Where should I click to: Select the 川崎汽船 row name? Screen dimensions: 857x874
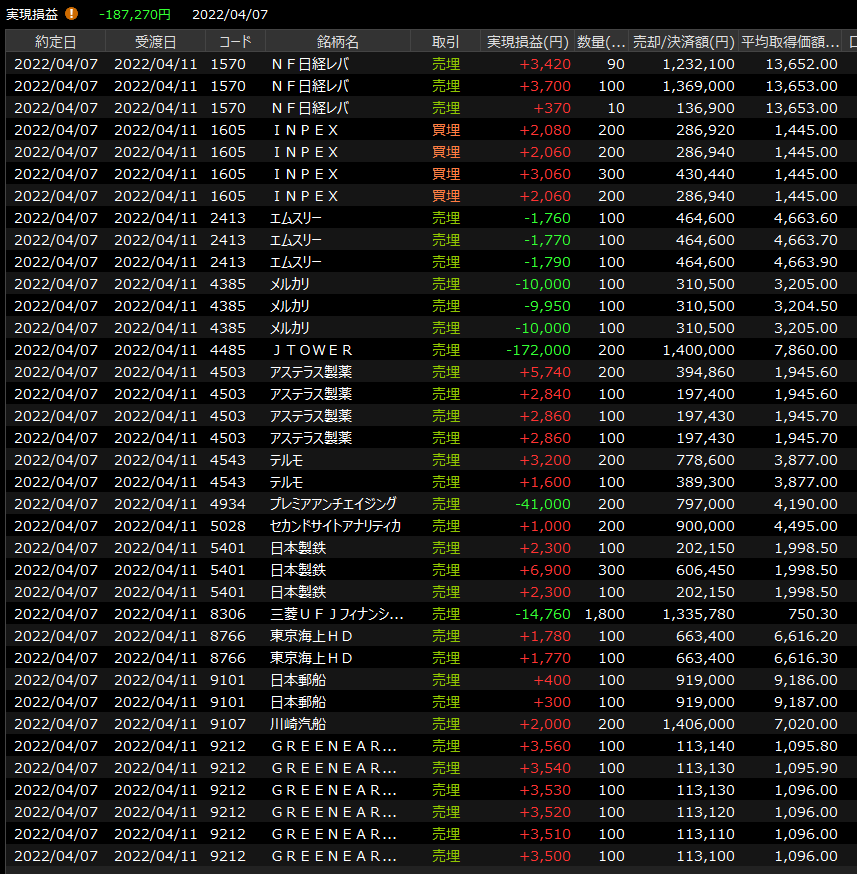tap(298, 724)
